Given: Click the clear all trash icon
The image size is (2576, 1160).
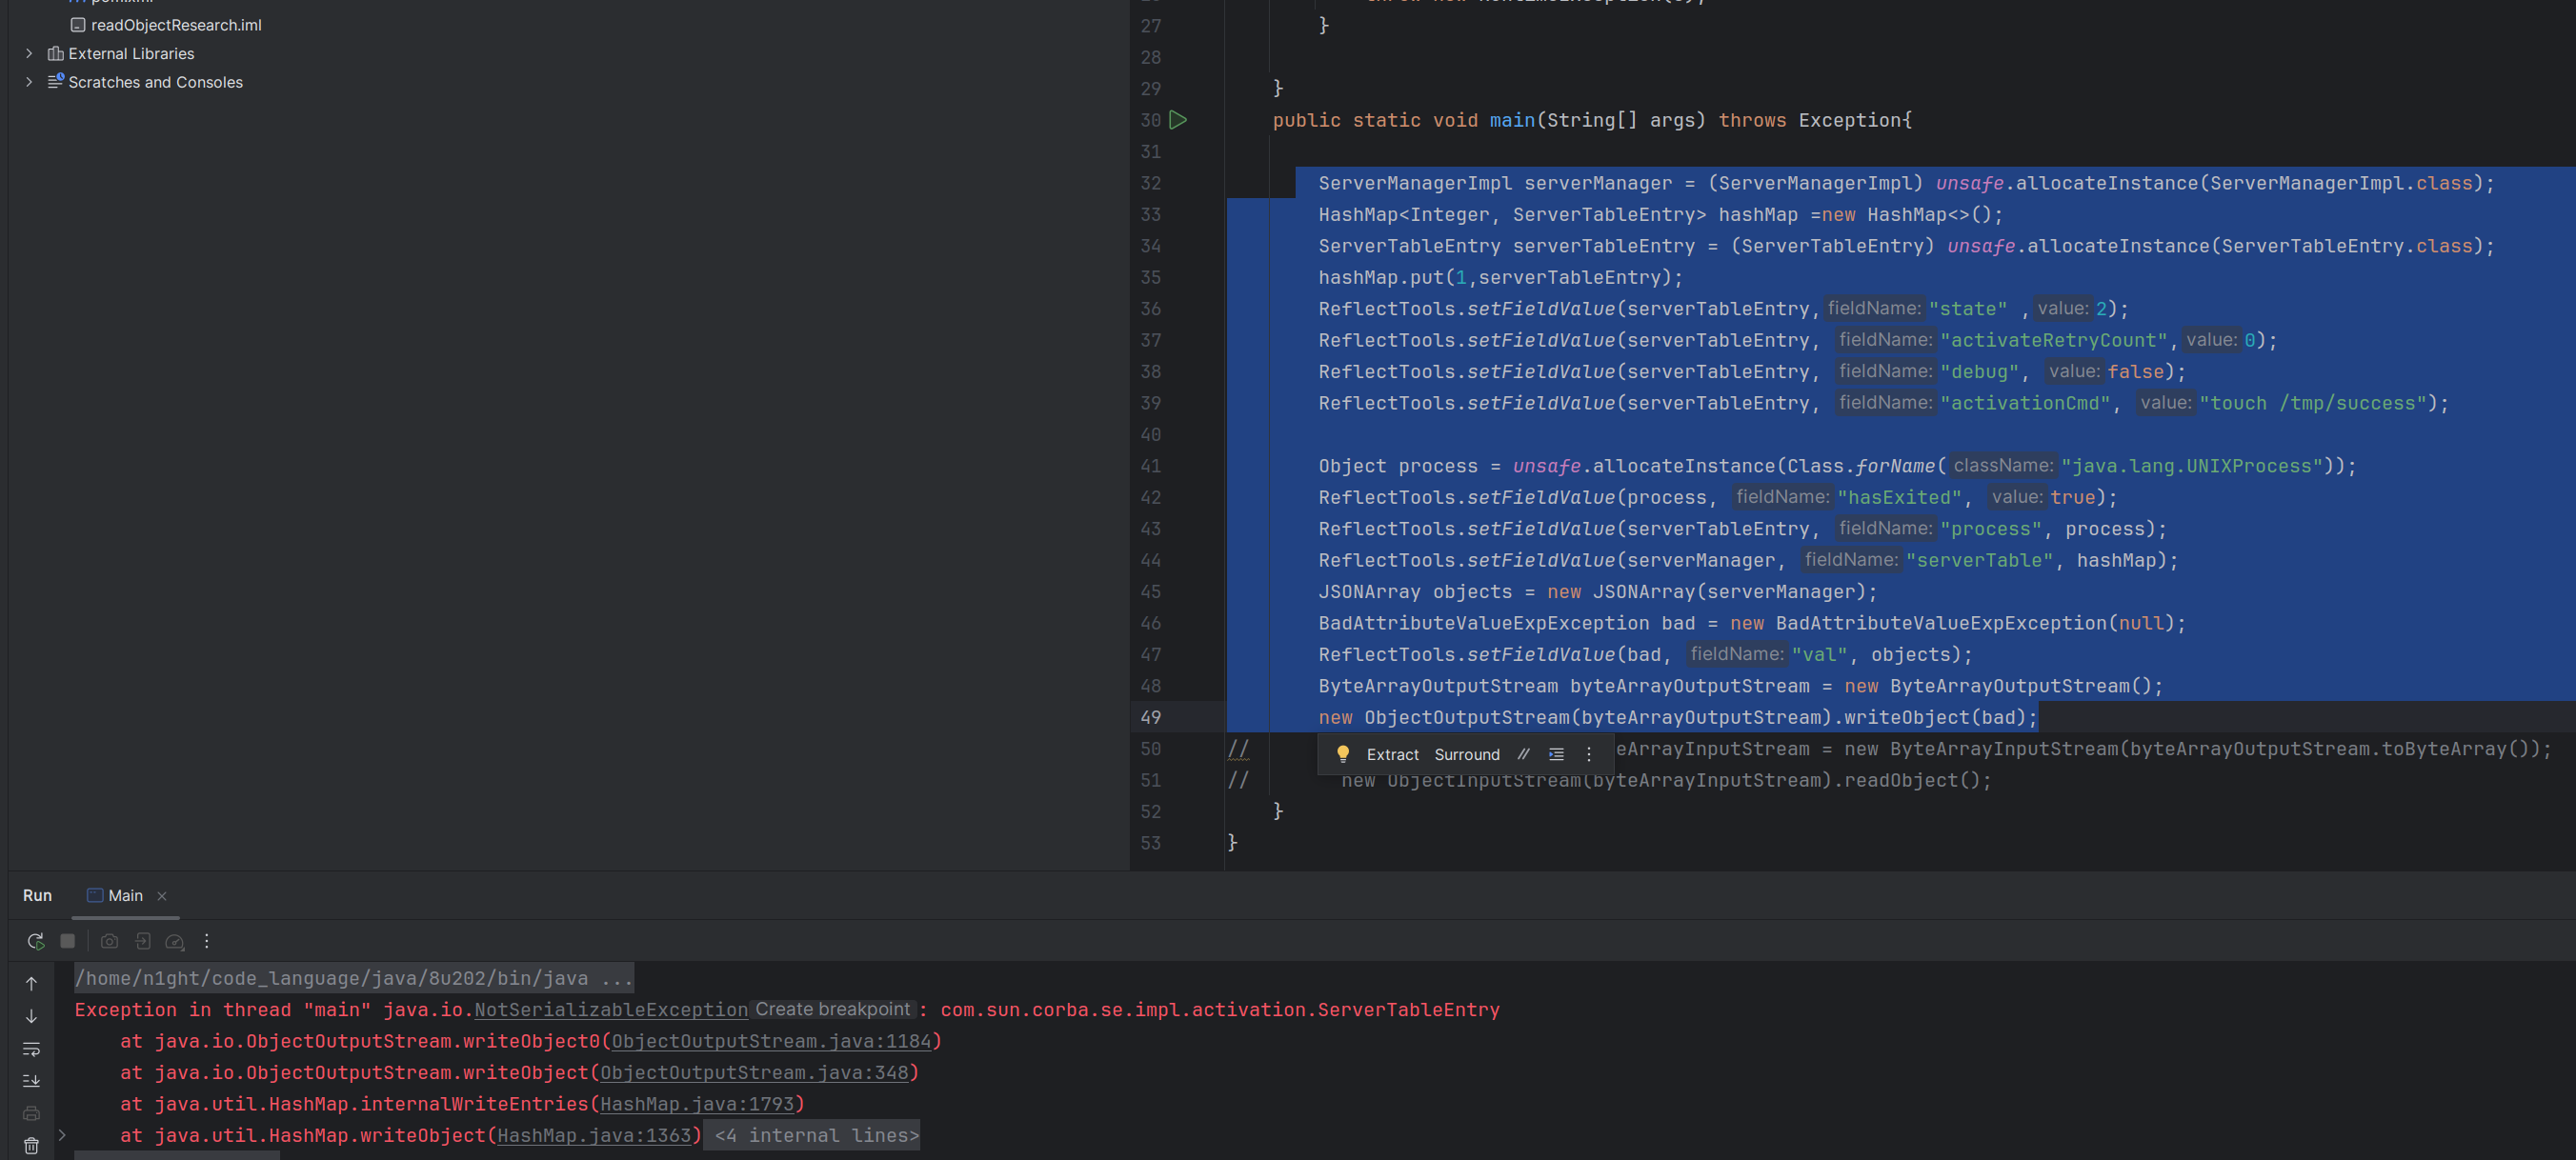Looking at the screenshot, I should tap(31, 1146).
